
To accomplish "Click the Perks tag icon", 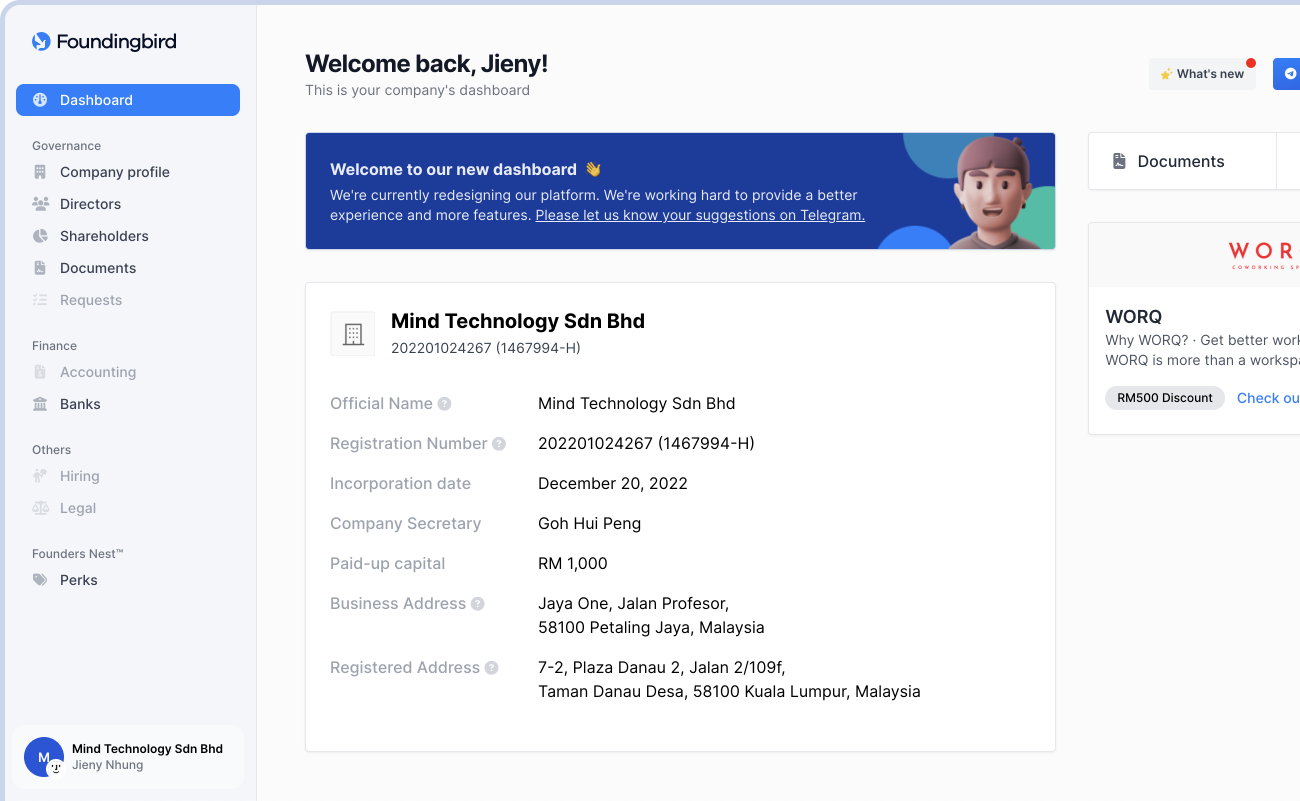I will 40,580.
